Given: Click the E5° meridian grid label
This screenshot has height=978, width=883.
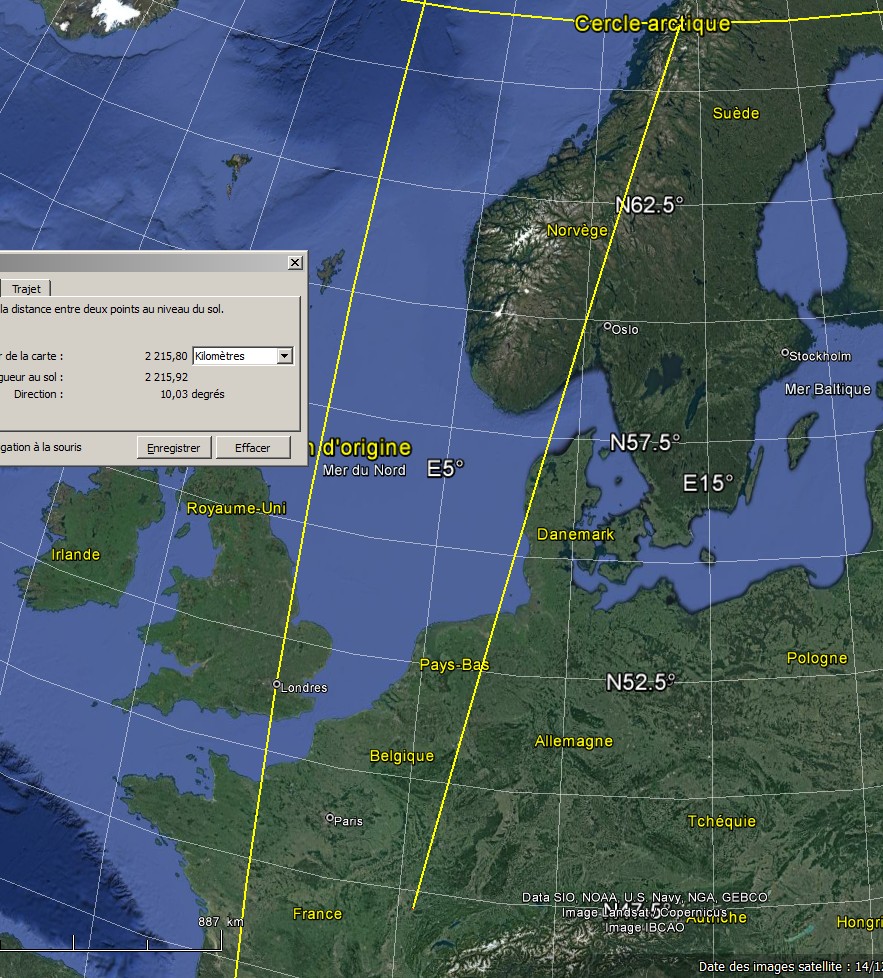Looking at the screenshot, I should (445, 468).
